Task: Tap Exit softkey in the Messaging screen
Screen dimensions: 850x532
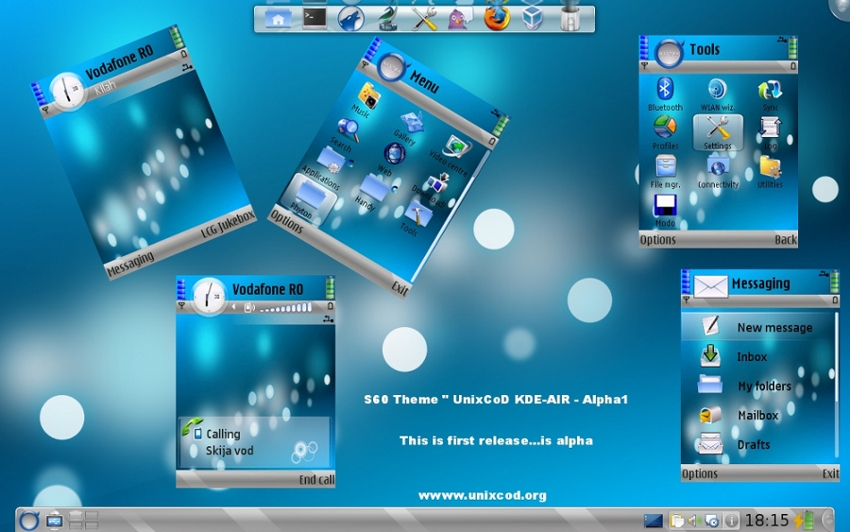Action: pos(830,473)
